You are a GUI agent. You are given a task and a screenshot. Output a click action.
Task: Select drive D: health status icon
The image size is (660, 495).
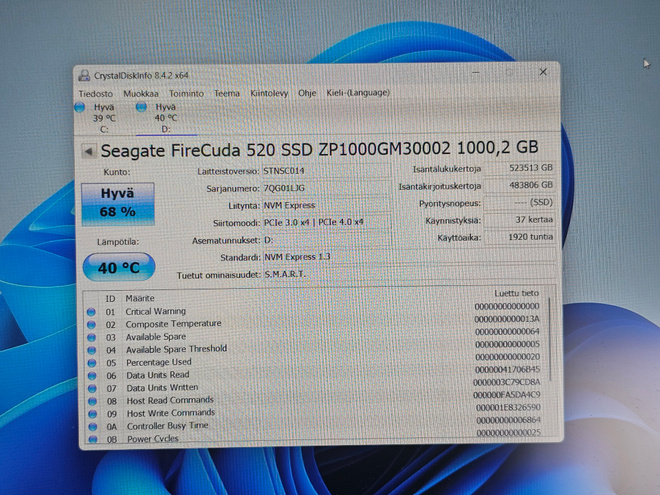point(141,107)
